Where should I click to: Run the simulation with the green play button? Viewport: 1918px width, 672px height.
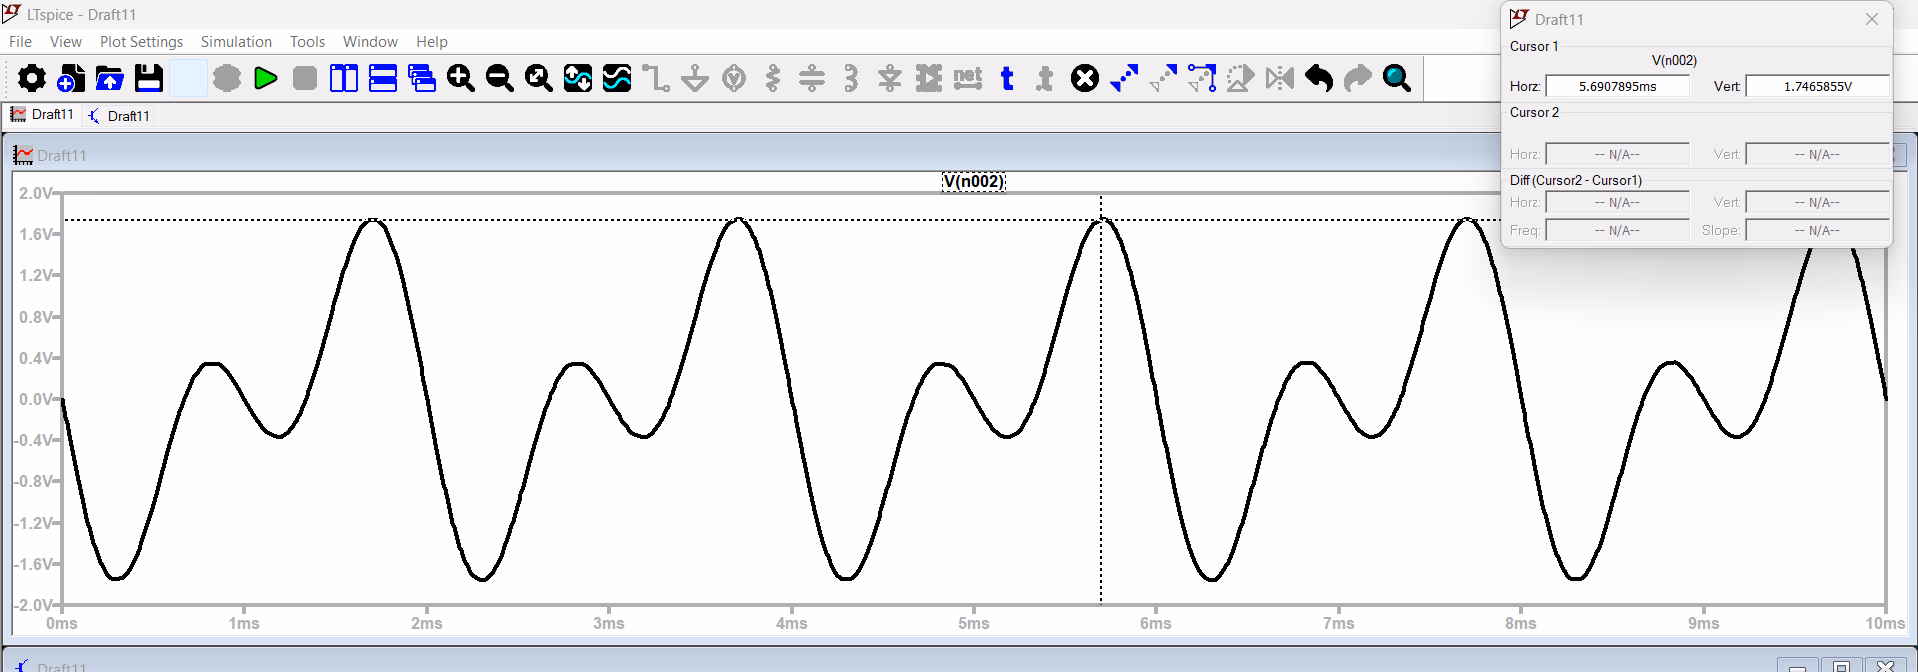click(x=266, y=78)
